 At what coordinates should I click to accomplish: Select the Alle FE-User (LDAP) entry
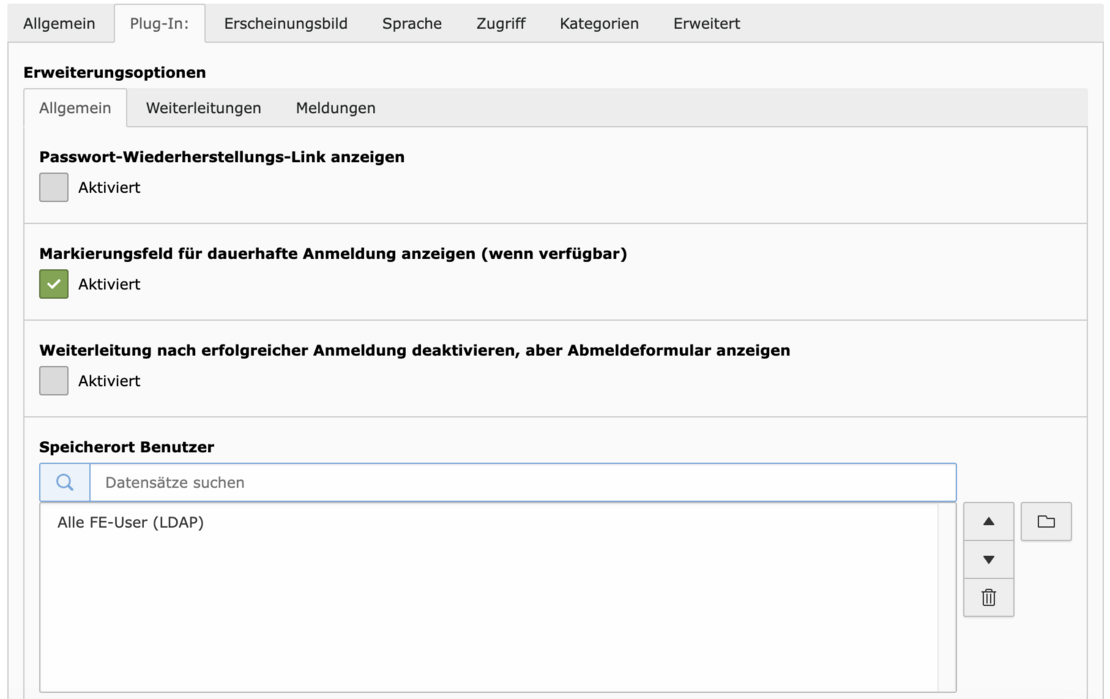(x=131, y=521)
